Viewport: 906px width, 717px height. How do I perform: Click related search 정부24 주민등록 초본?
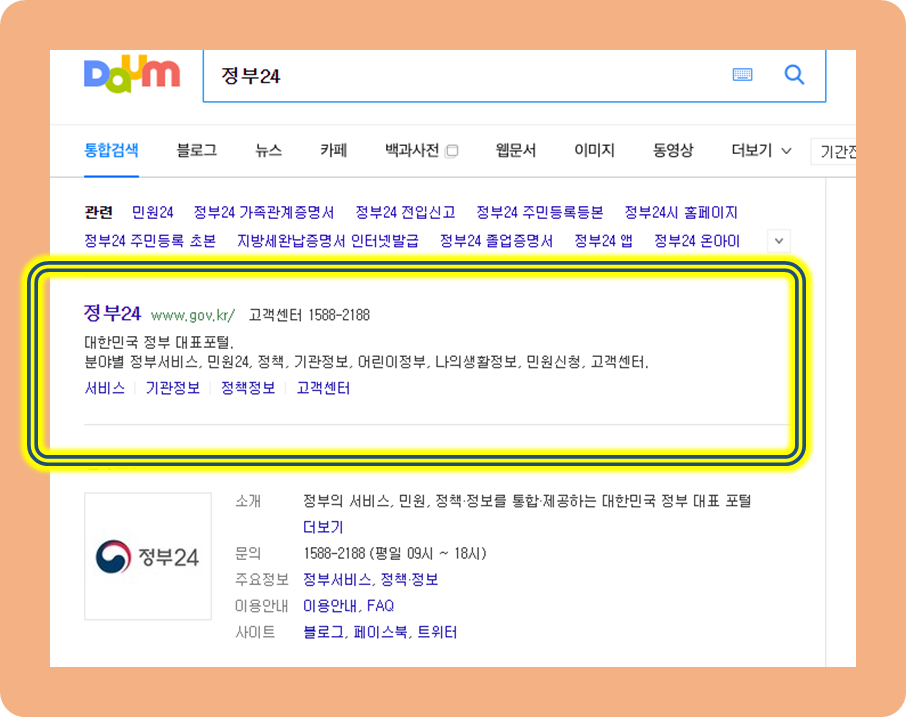click(150, 240)
